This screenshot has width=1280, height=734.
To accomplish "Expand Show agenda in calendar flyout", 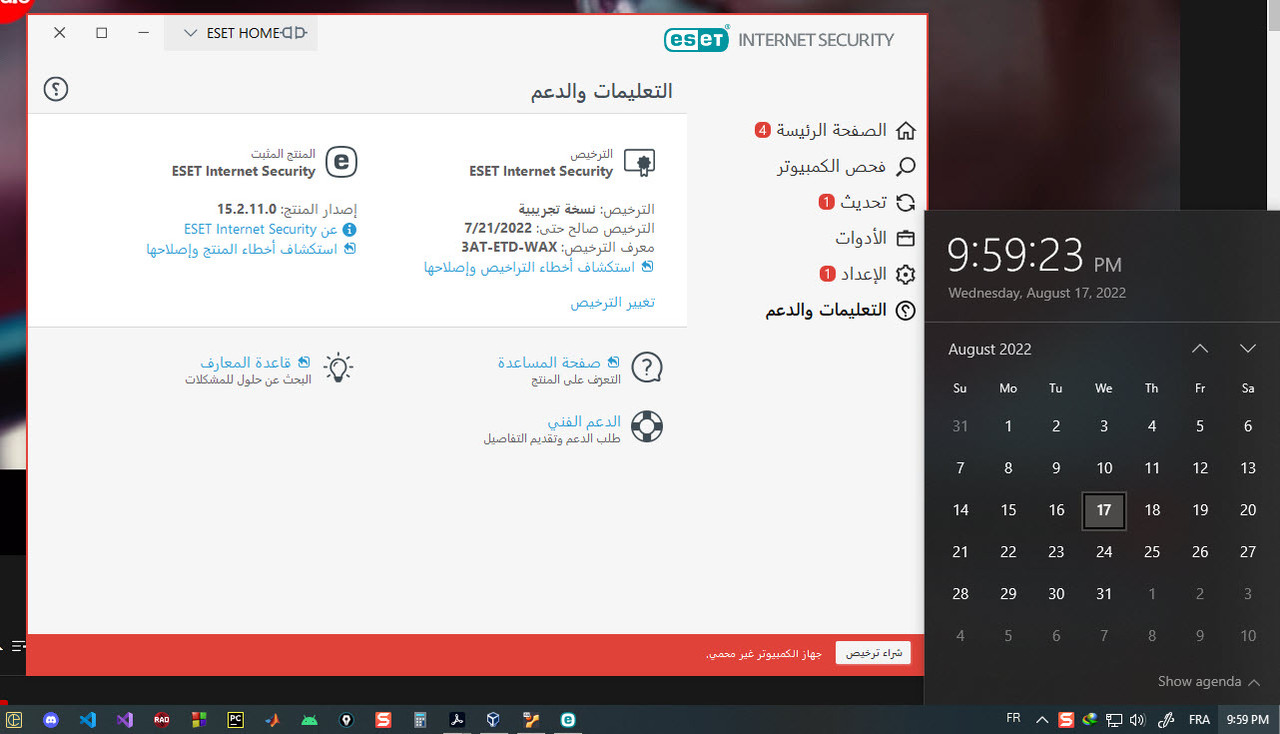I will [1209, 681].
